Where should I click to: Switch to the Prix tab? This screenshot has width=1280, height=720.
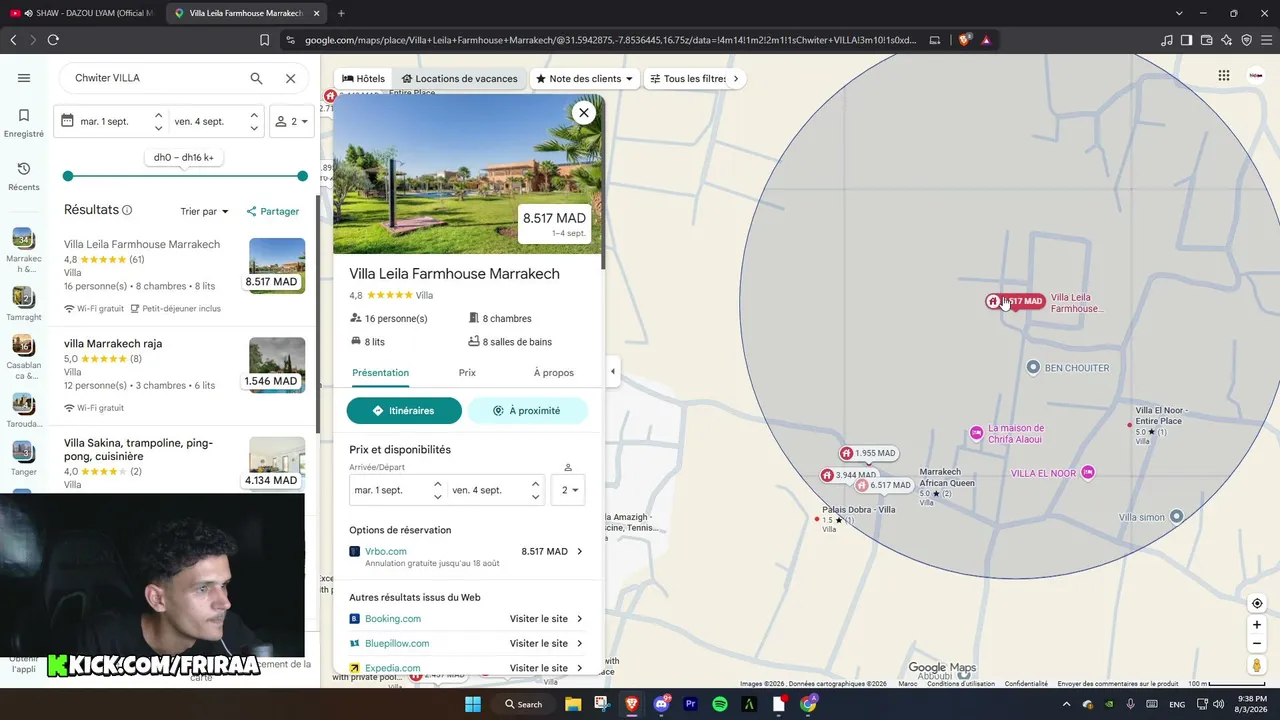tap(467, 373)
